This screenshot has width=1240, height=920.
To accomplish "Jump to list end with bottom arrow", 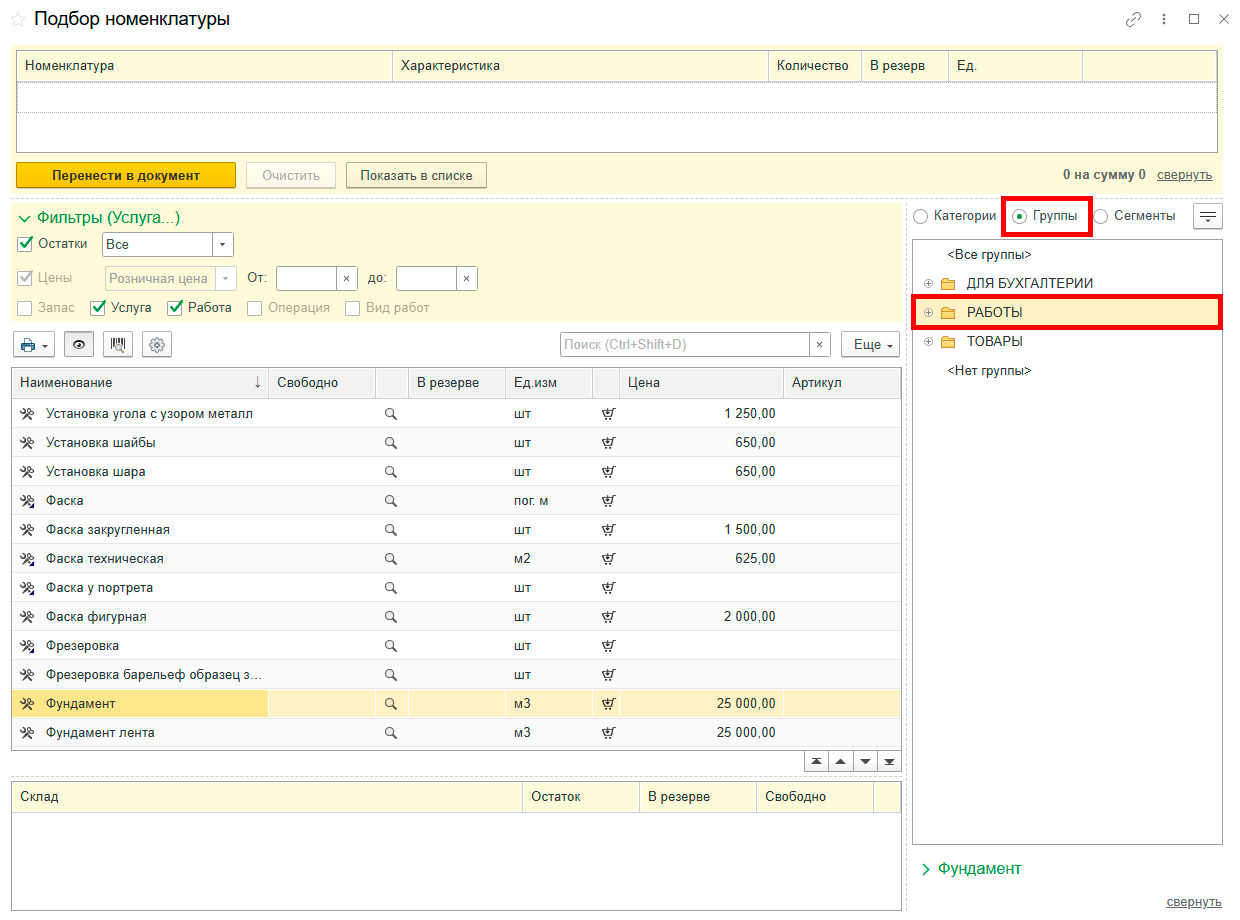I will (x=889, y=761).
